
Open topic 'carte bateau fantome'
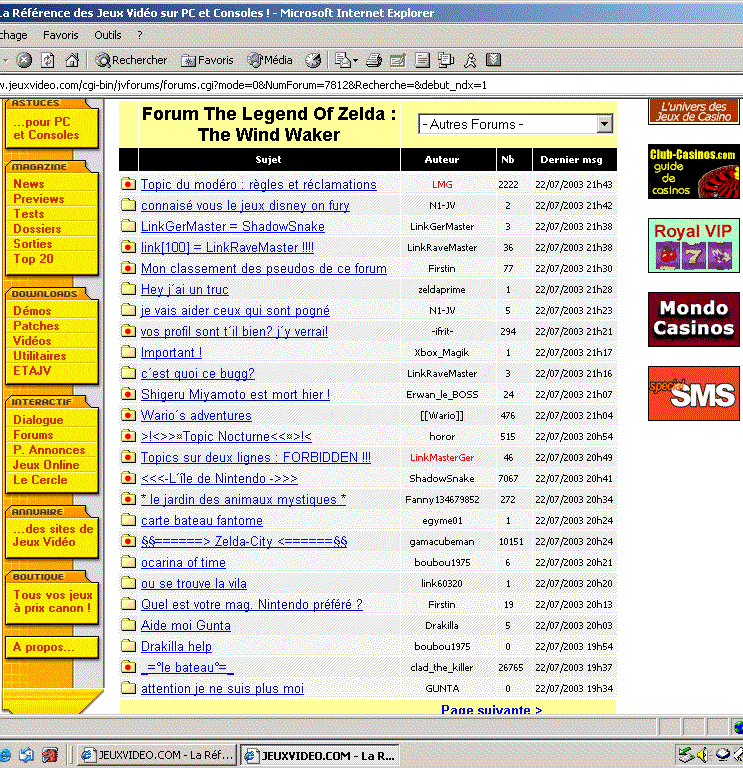(x=202, y=521)
